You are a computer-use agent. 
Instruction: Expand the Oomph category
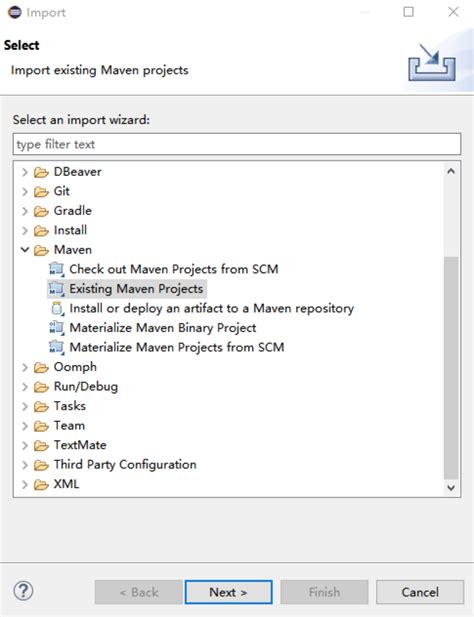coord(25,367)
